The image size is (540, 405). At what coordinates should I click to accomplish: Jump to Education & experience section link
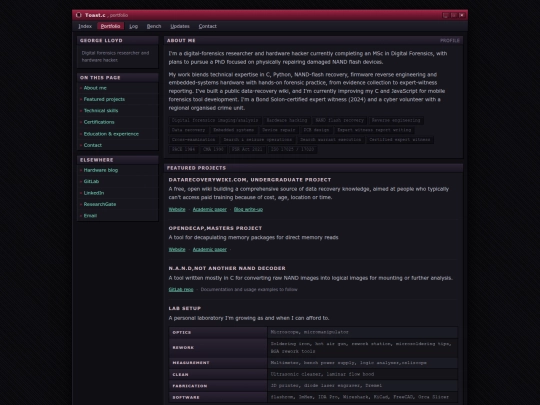111,134
